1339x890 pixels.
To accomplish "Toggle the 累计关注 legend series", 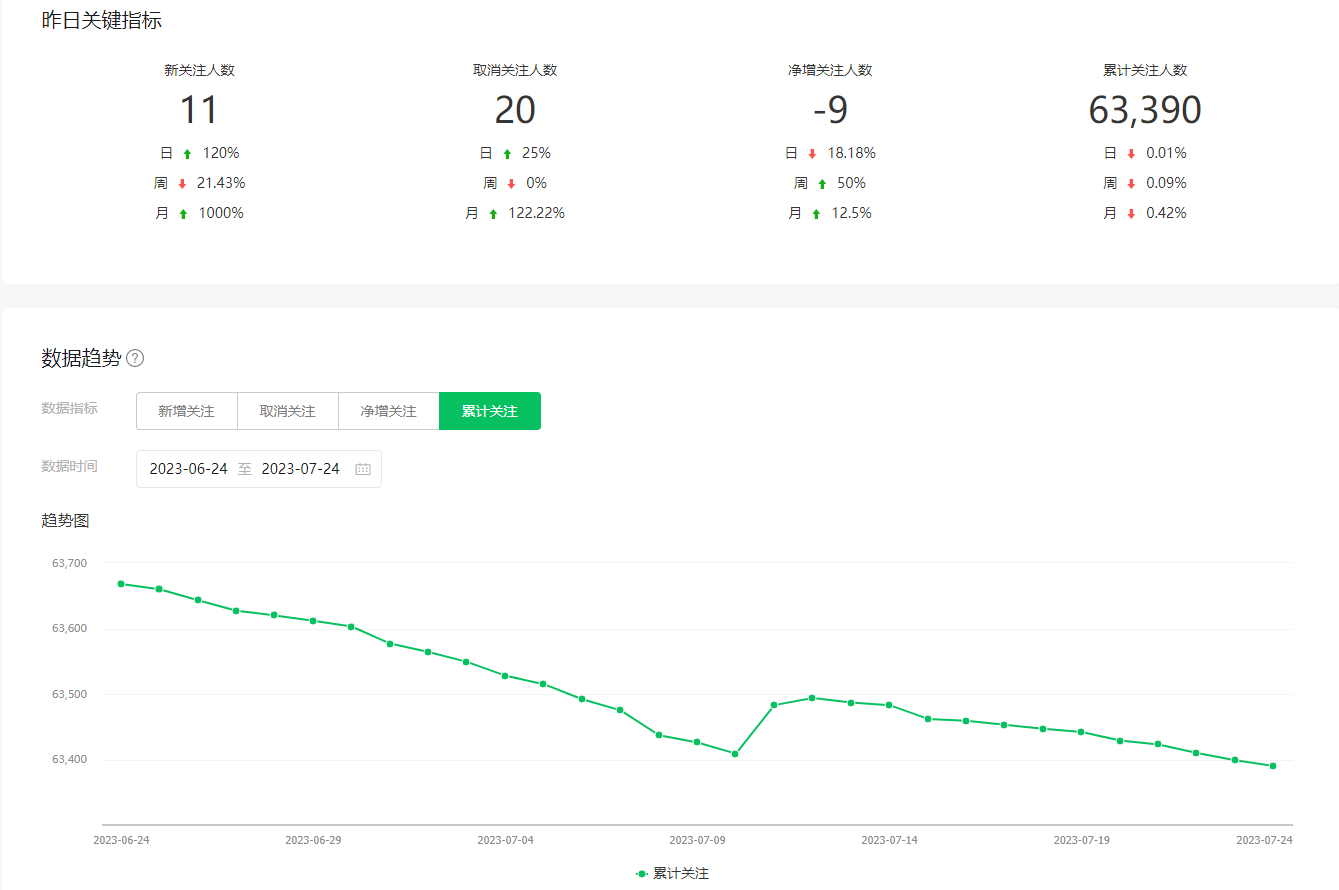I will 672,873.
